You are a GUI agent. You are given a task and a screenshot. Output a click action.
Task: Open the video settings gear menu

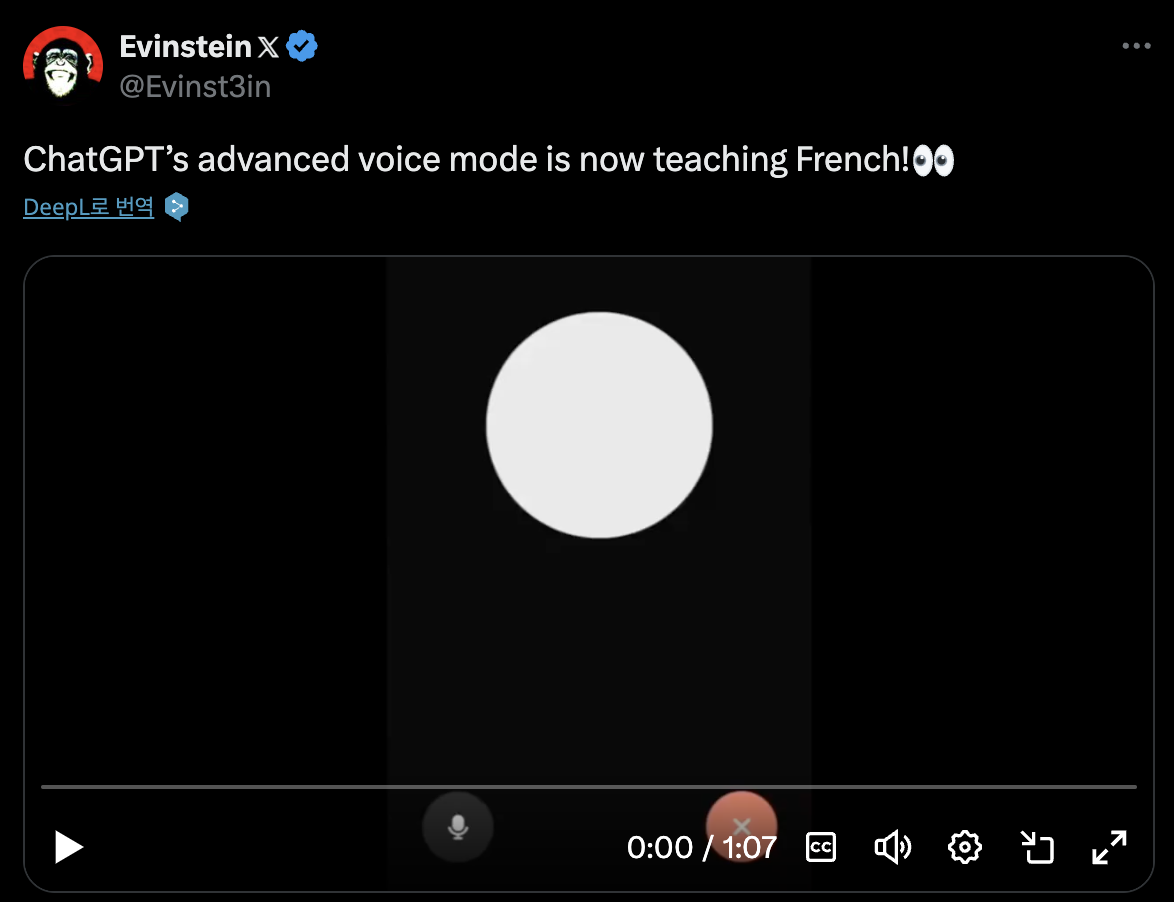pyautogui.click(x=964, y=847)
